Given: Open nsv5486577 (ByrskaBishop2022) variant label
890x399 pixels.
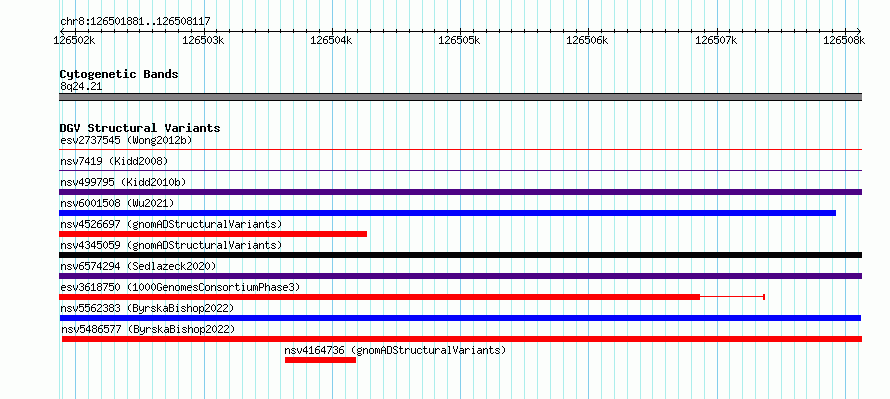Looking at the screenshot, I should (x=148, y=329).
